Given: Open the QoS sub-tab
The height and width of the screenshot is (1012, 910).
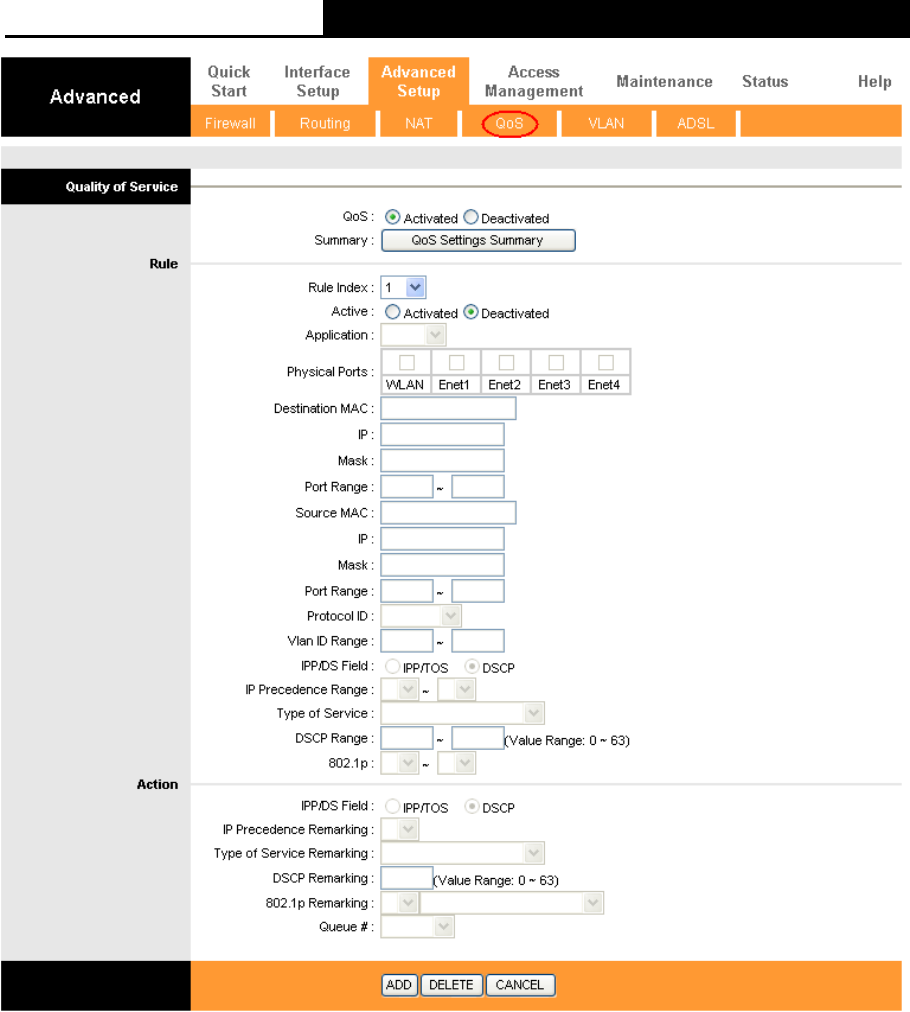Looking at the screenshot, I should coord(509,123).
